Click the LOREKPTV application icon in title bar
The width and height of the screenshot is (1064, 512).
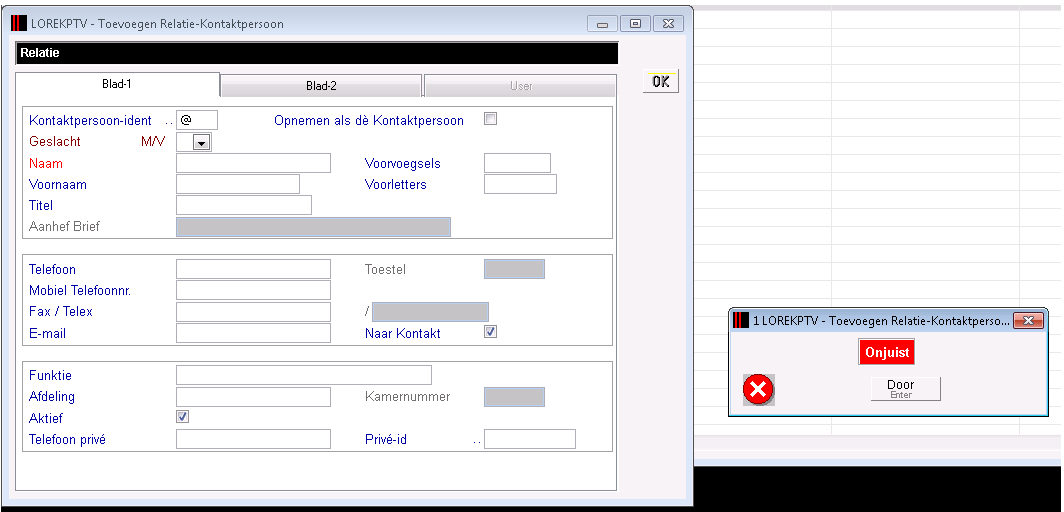coord(20,24)
